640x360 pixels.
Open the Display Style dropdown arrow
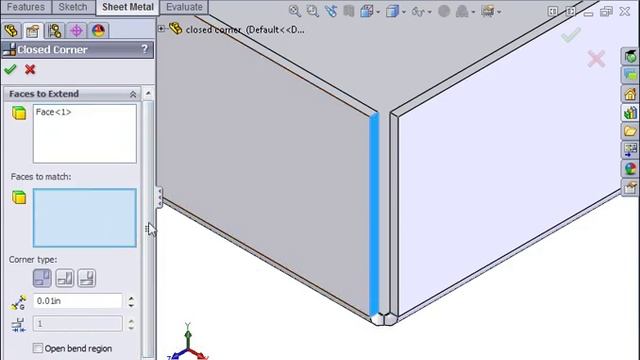click(403, 12)
